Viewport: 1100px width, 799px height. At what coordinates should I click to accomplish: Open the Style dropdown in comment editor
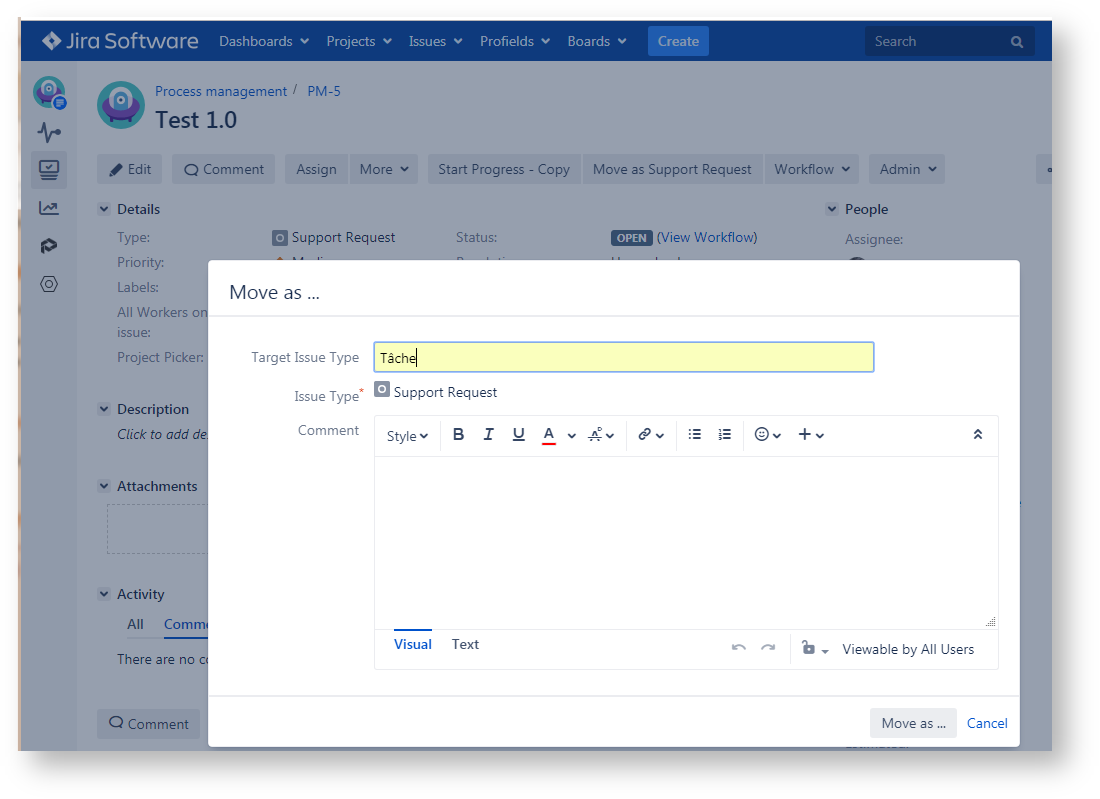(407, 436)
